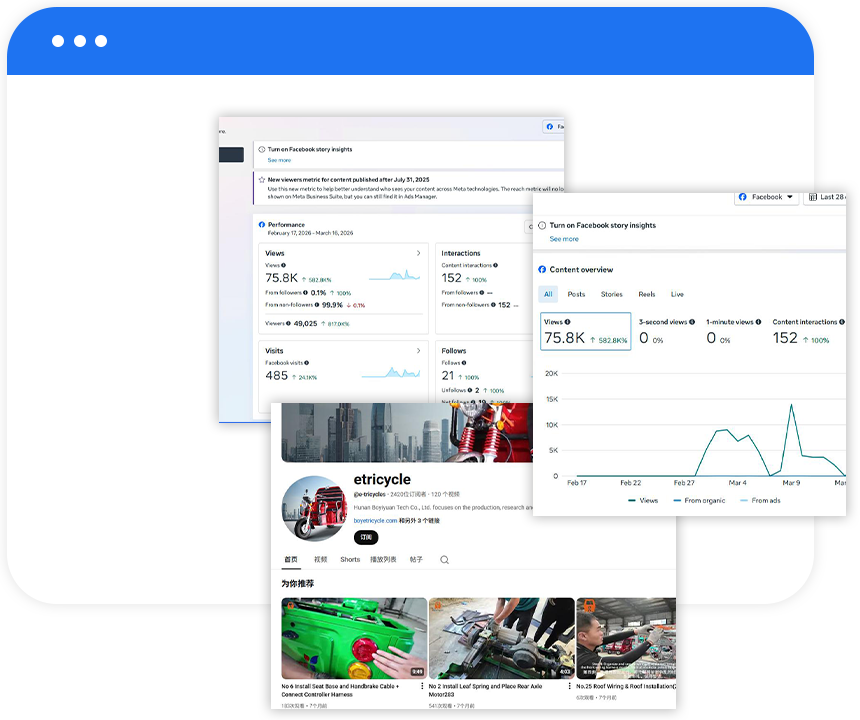Select the 3-second views metric

coord(667,331)
